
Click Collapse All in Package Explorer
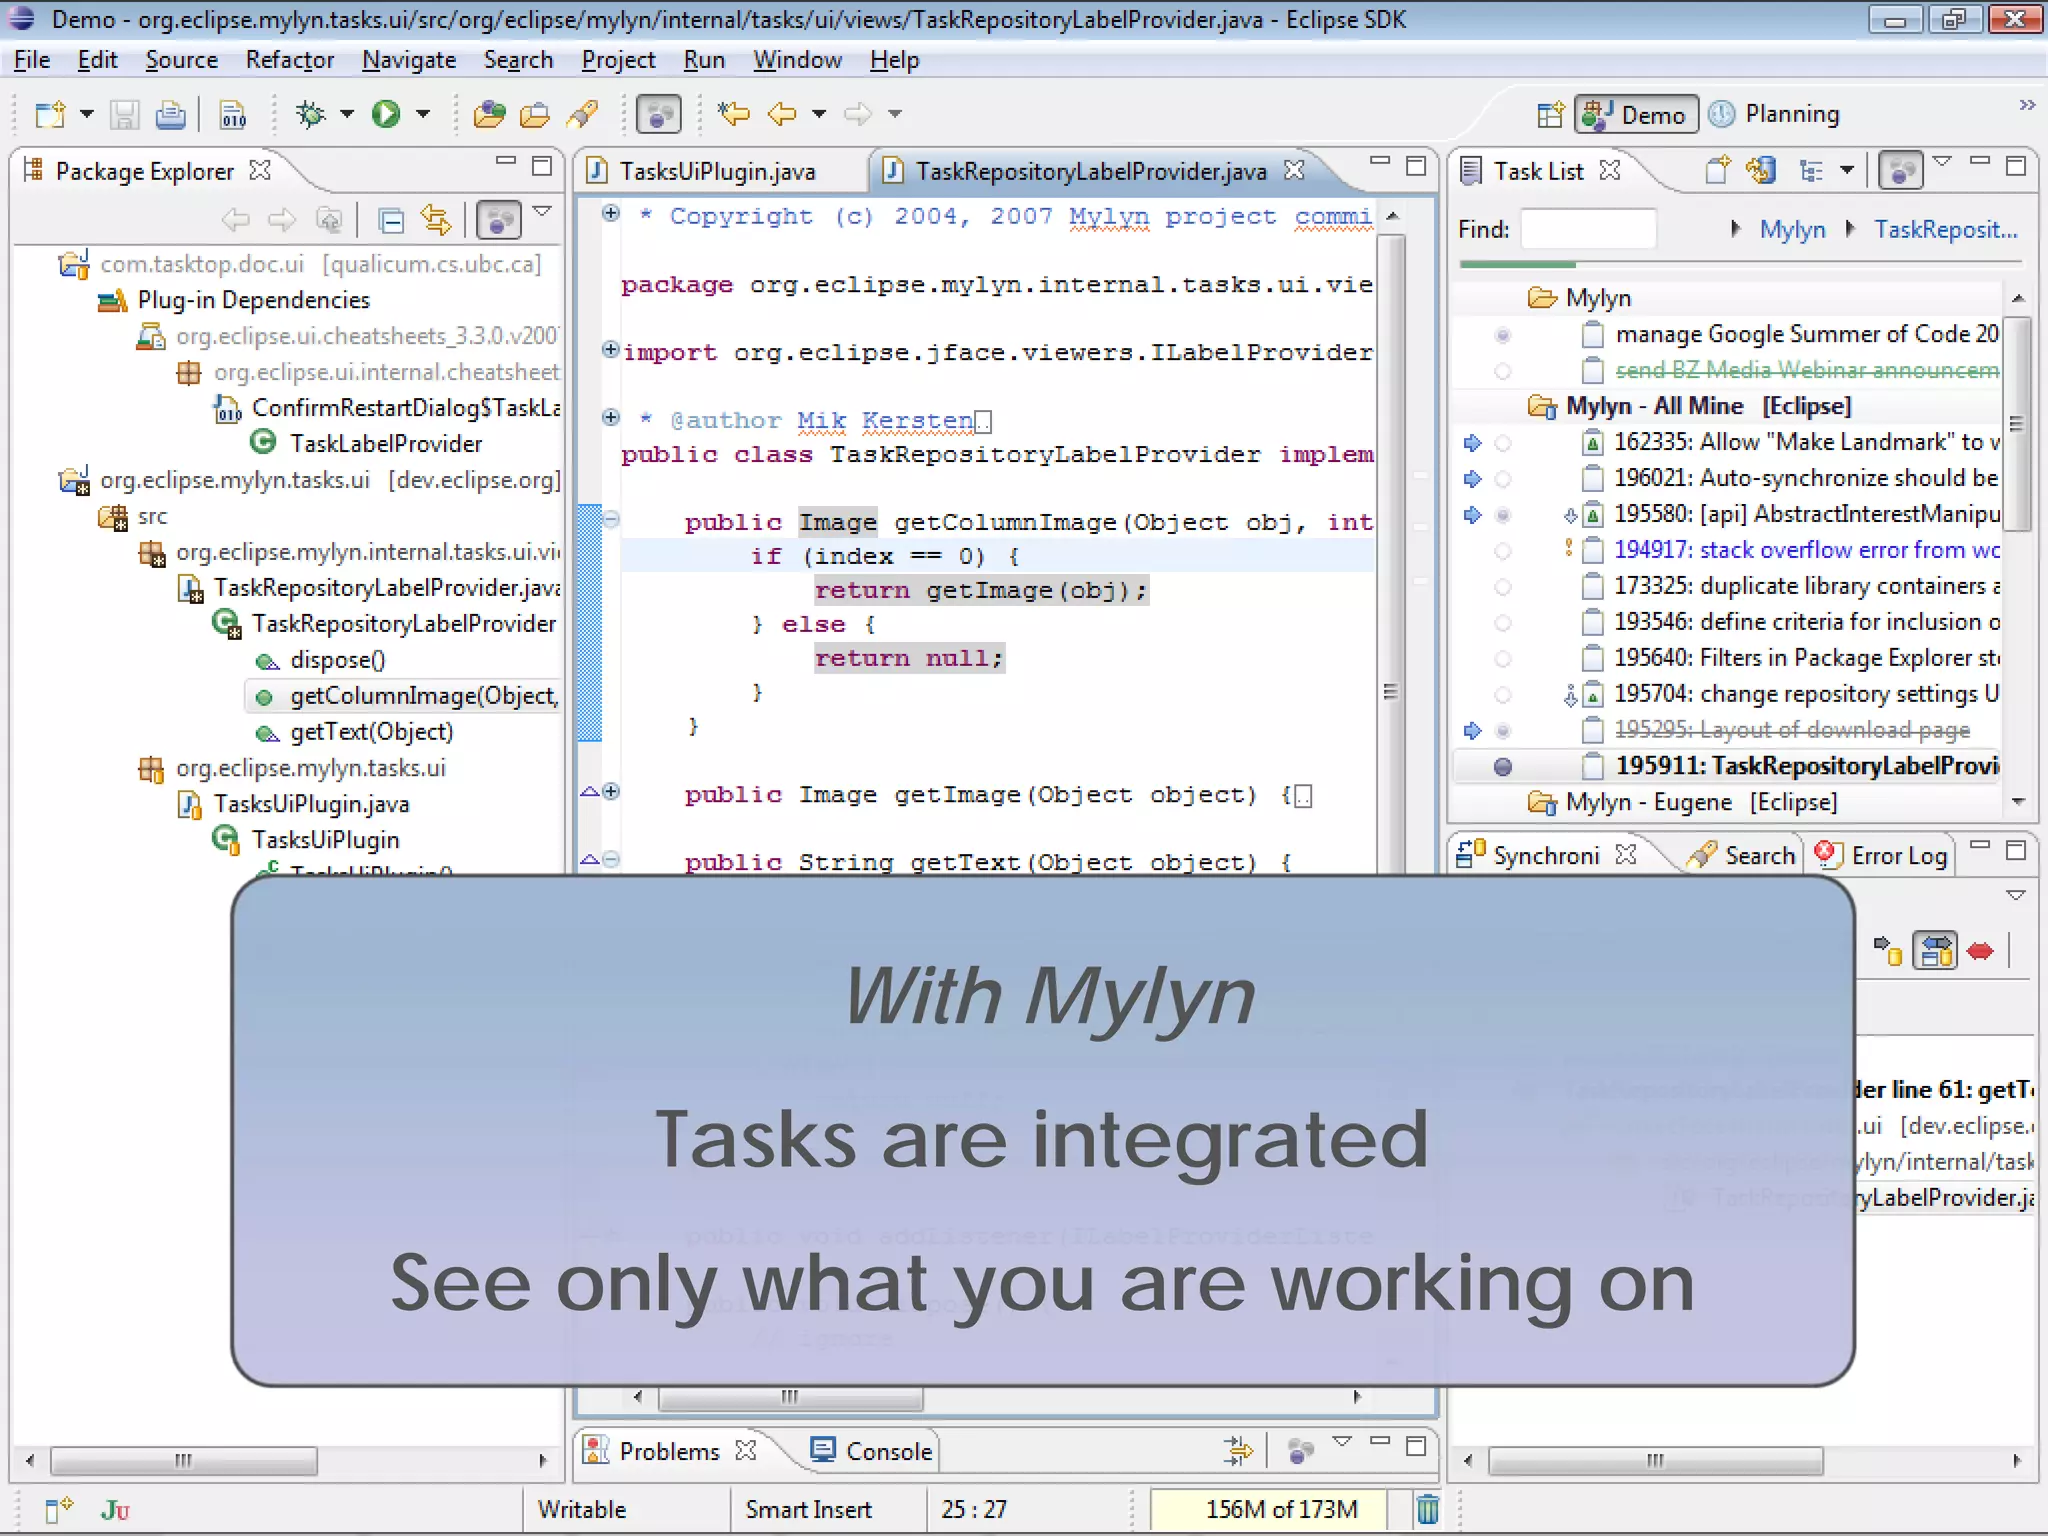(x=392, y=220)
